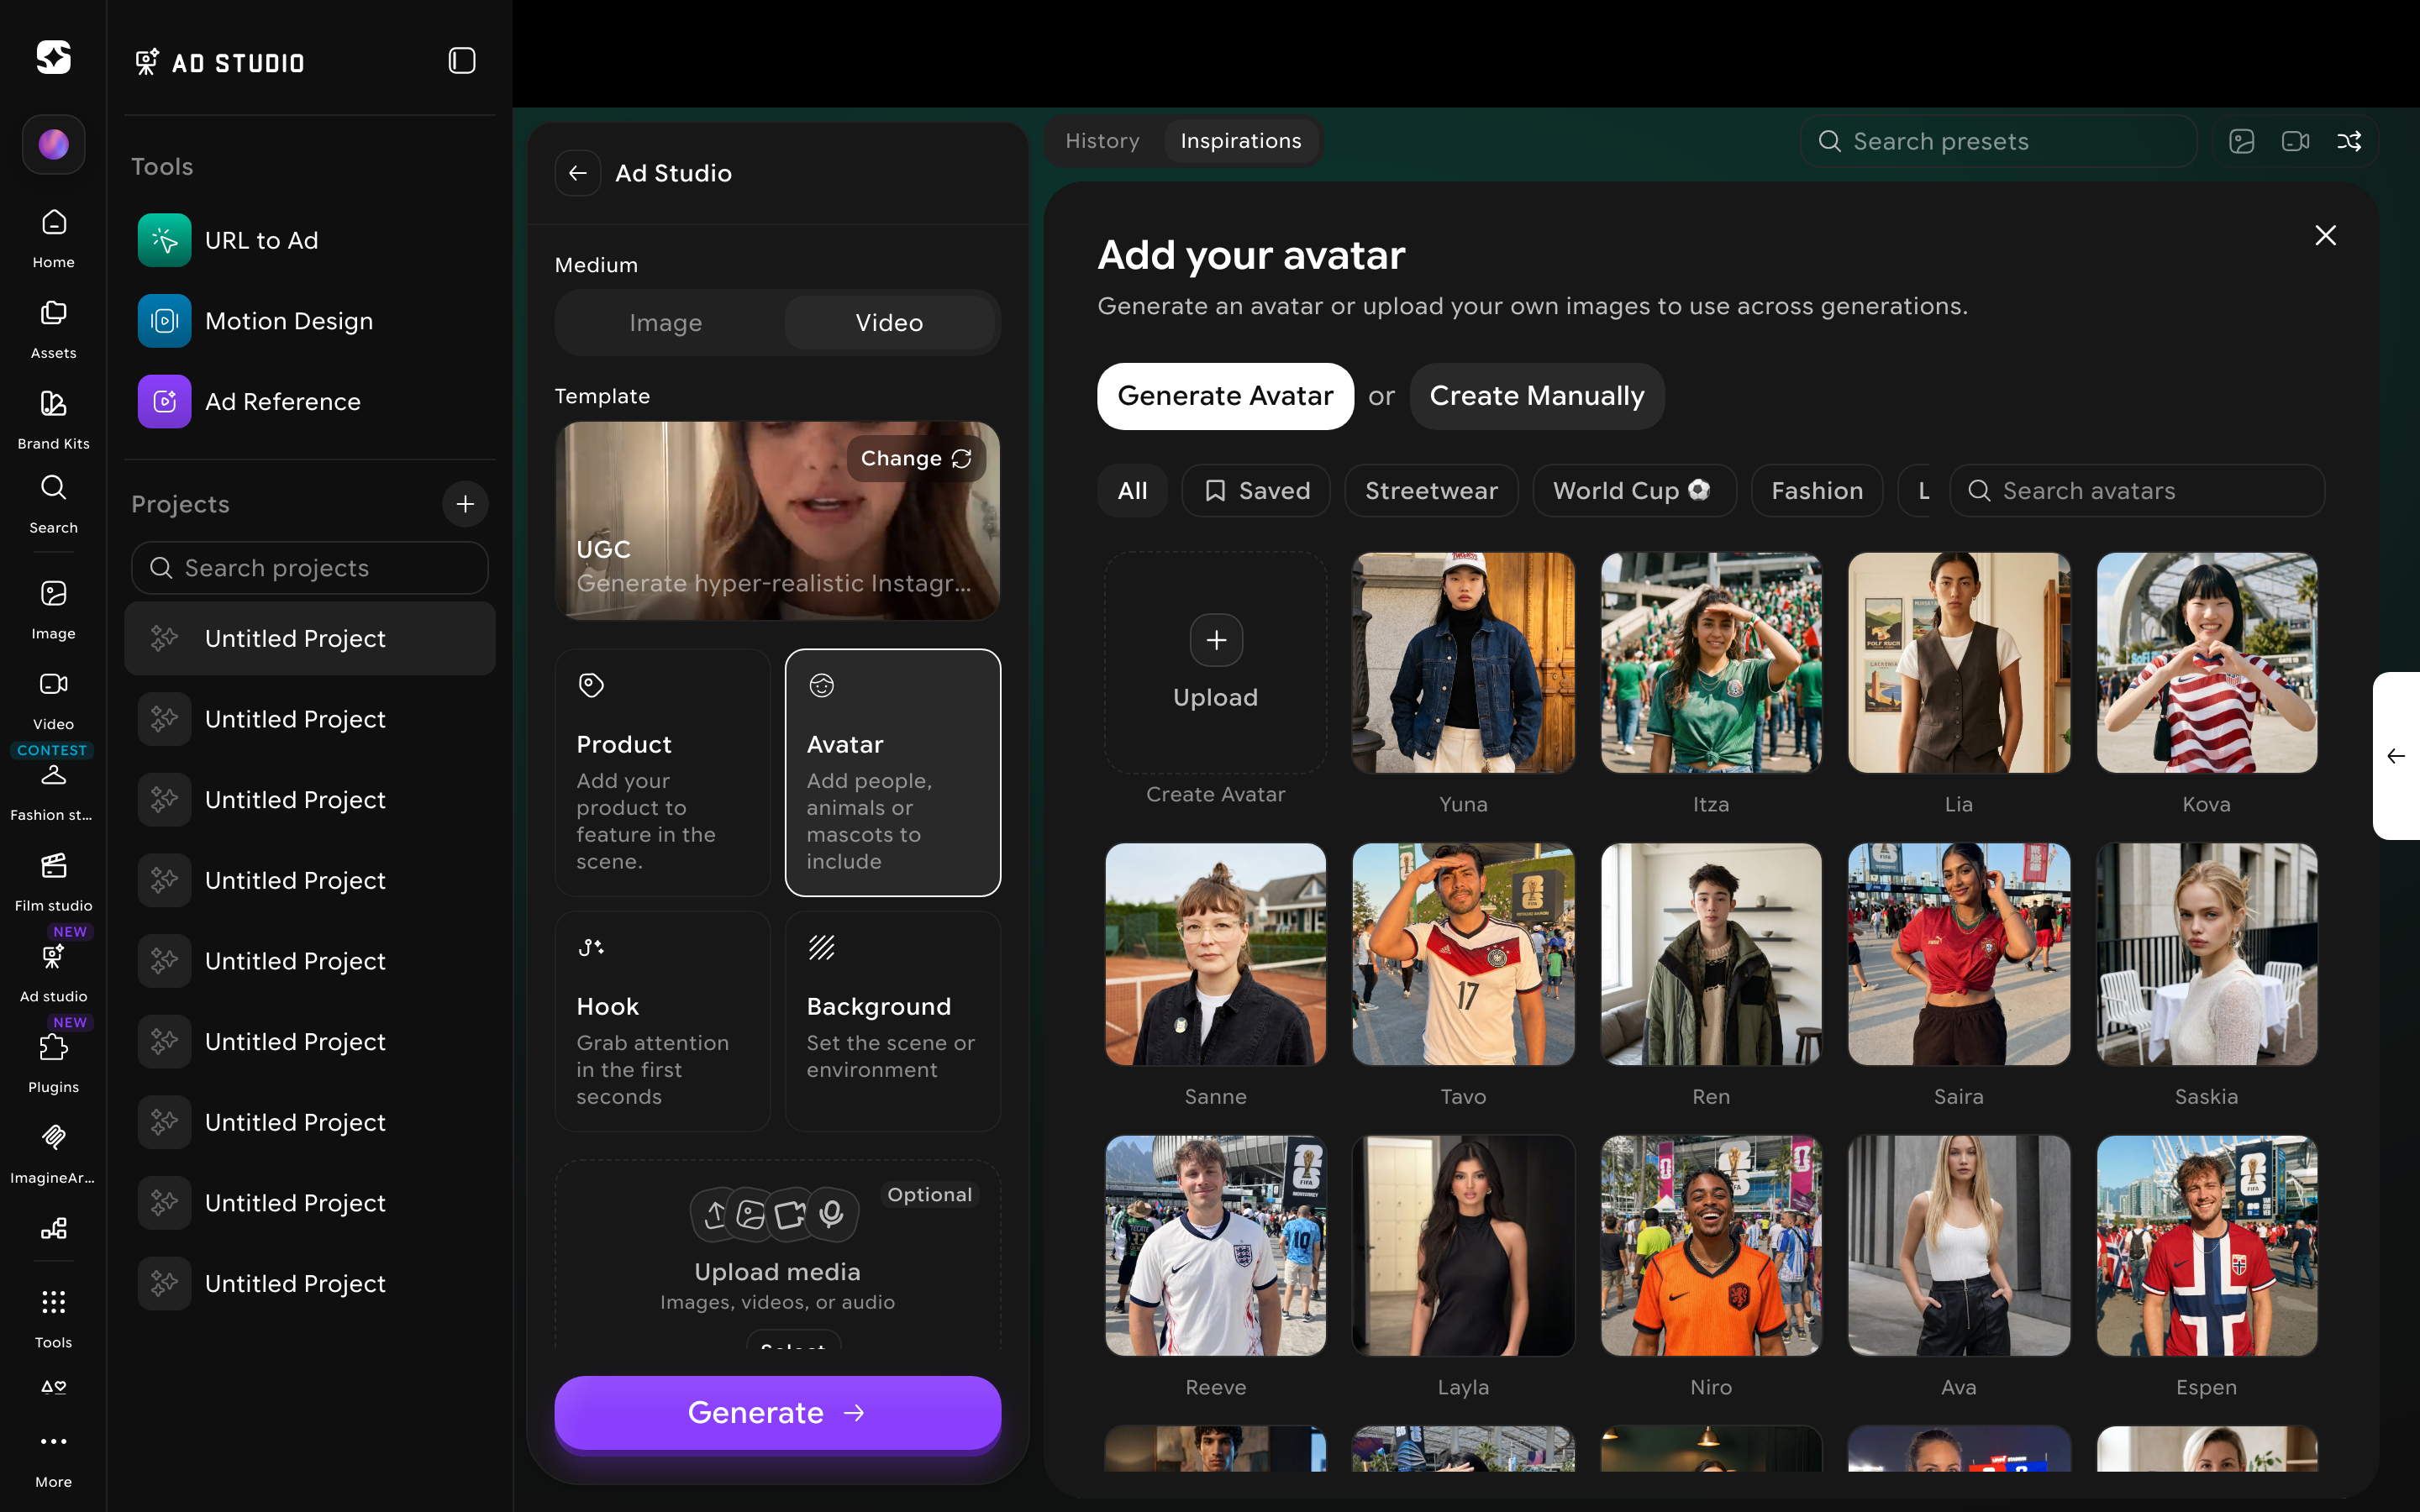Open the Inspirations tab

(x=1241, y=141)
